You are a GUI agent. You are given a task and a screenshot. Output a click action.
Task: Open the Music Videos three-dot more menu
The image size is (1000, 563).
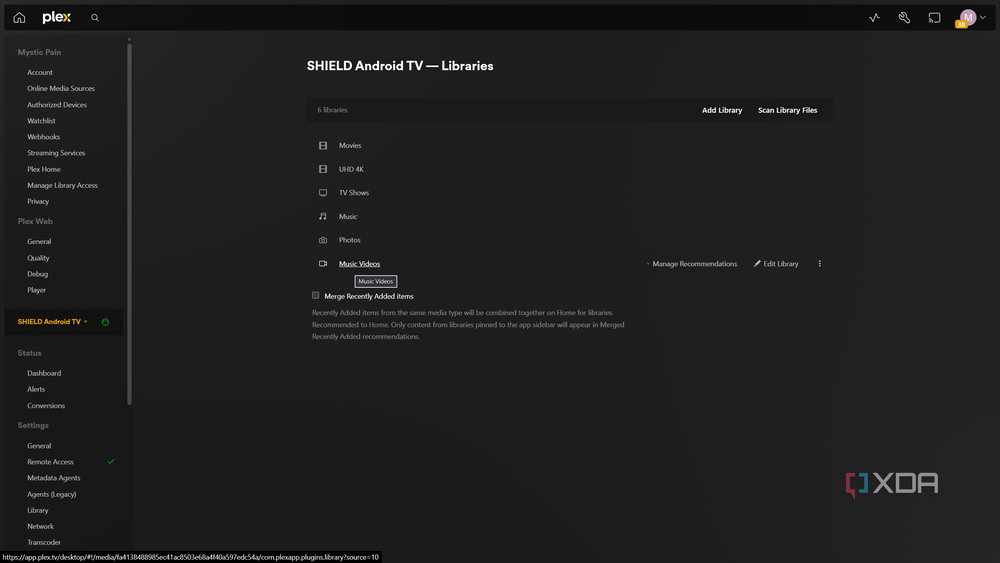[x=820, y=263]
